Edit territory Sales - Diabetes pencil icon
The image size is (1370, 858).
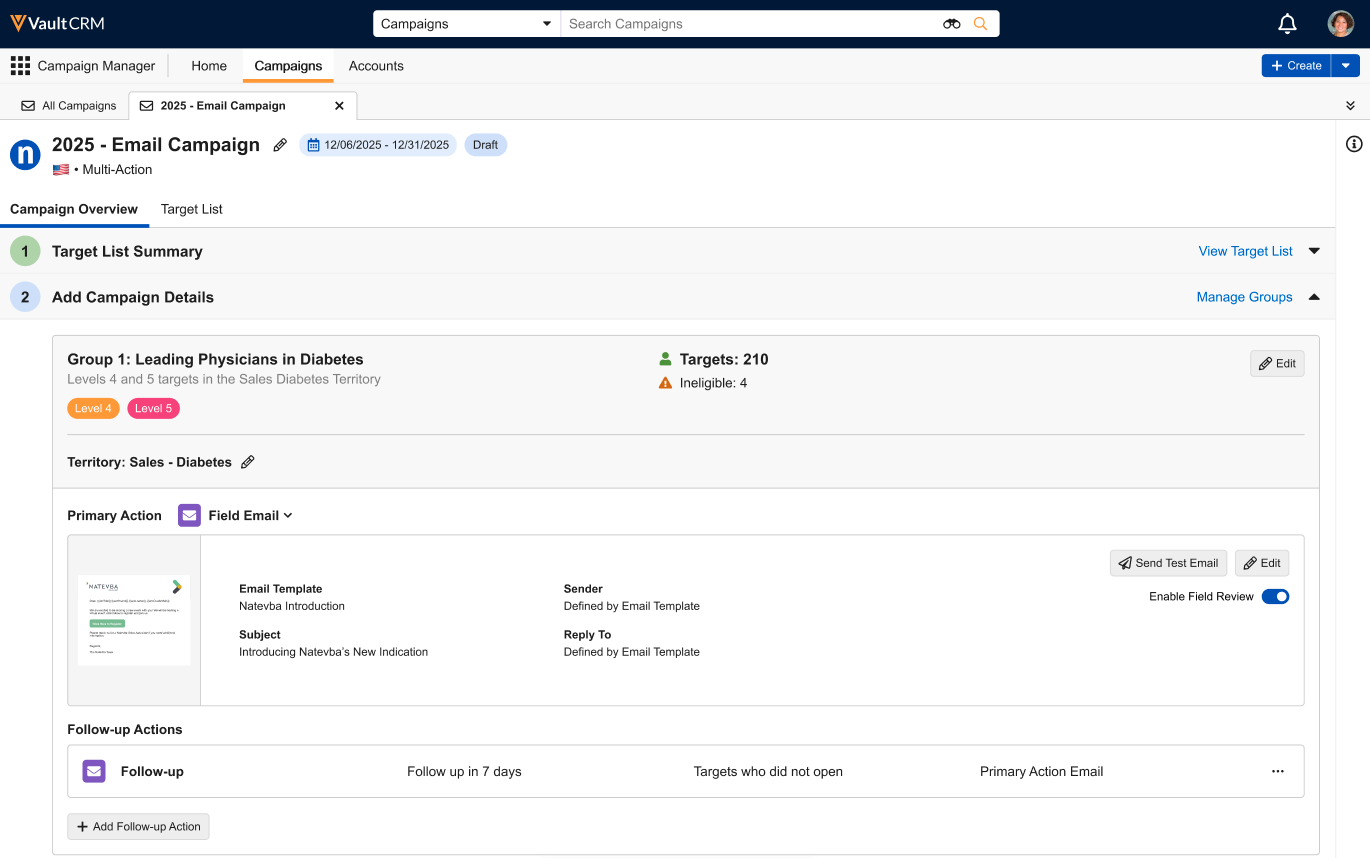click(x=248, y=462)
